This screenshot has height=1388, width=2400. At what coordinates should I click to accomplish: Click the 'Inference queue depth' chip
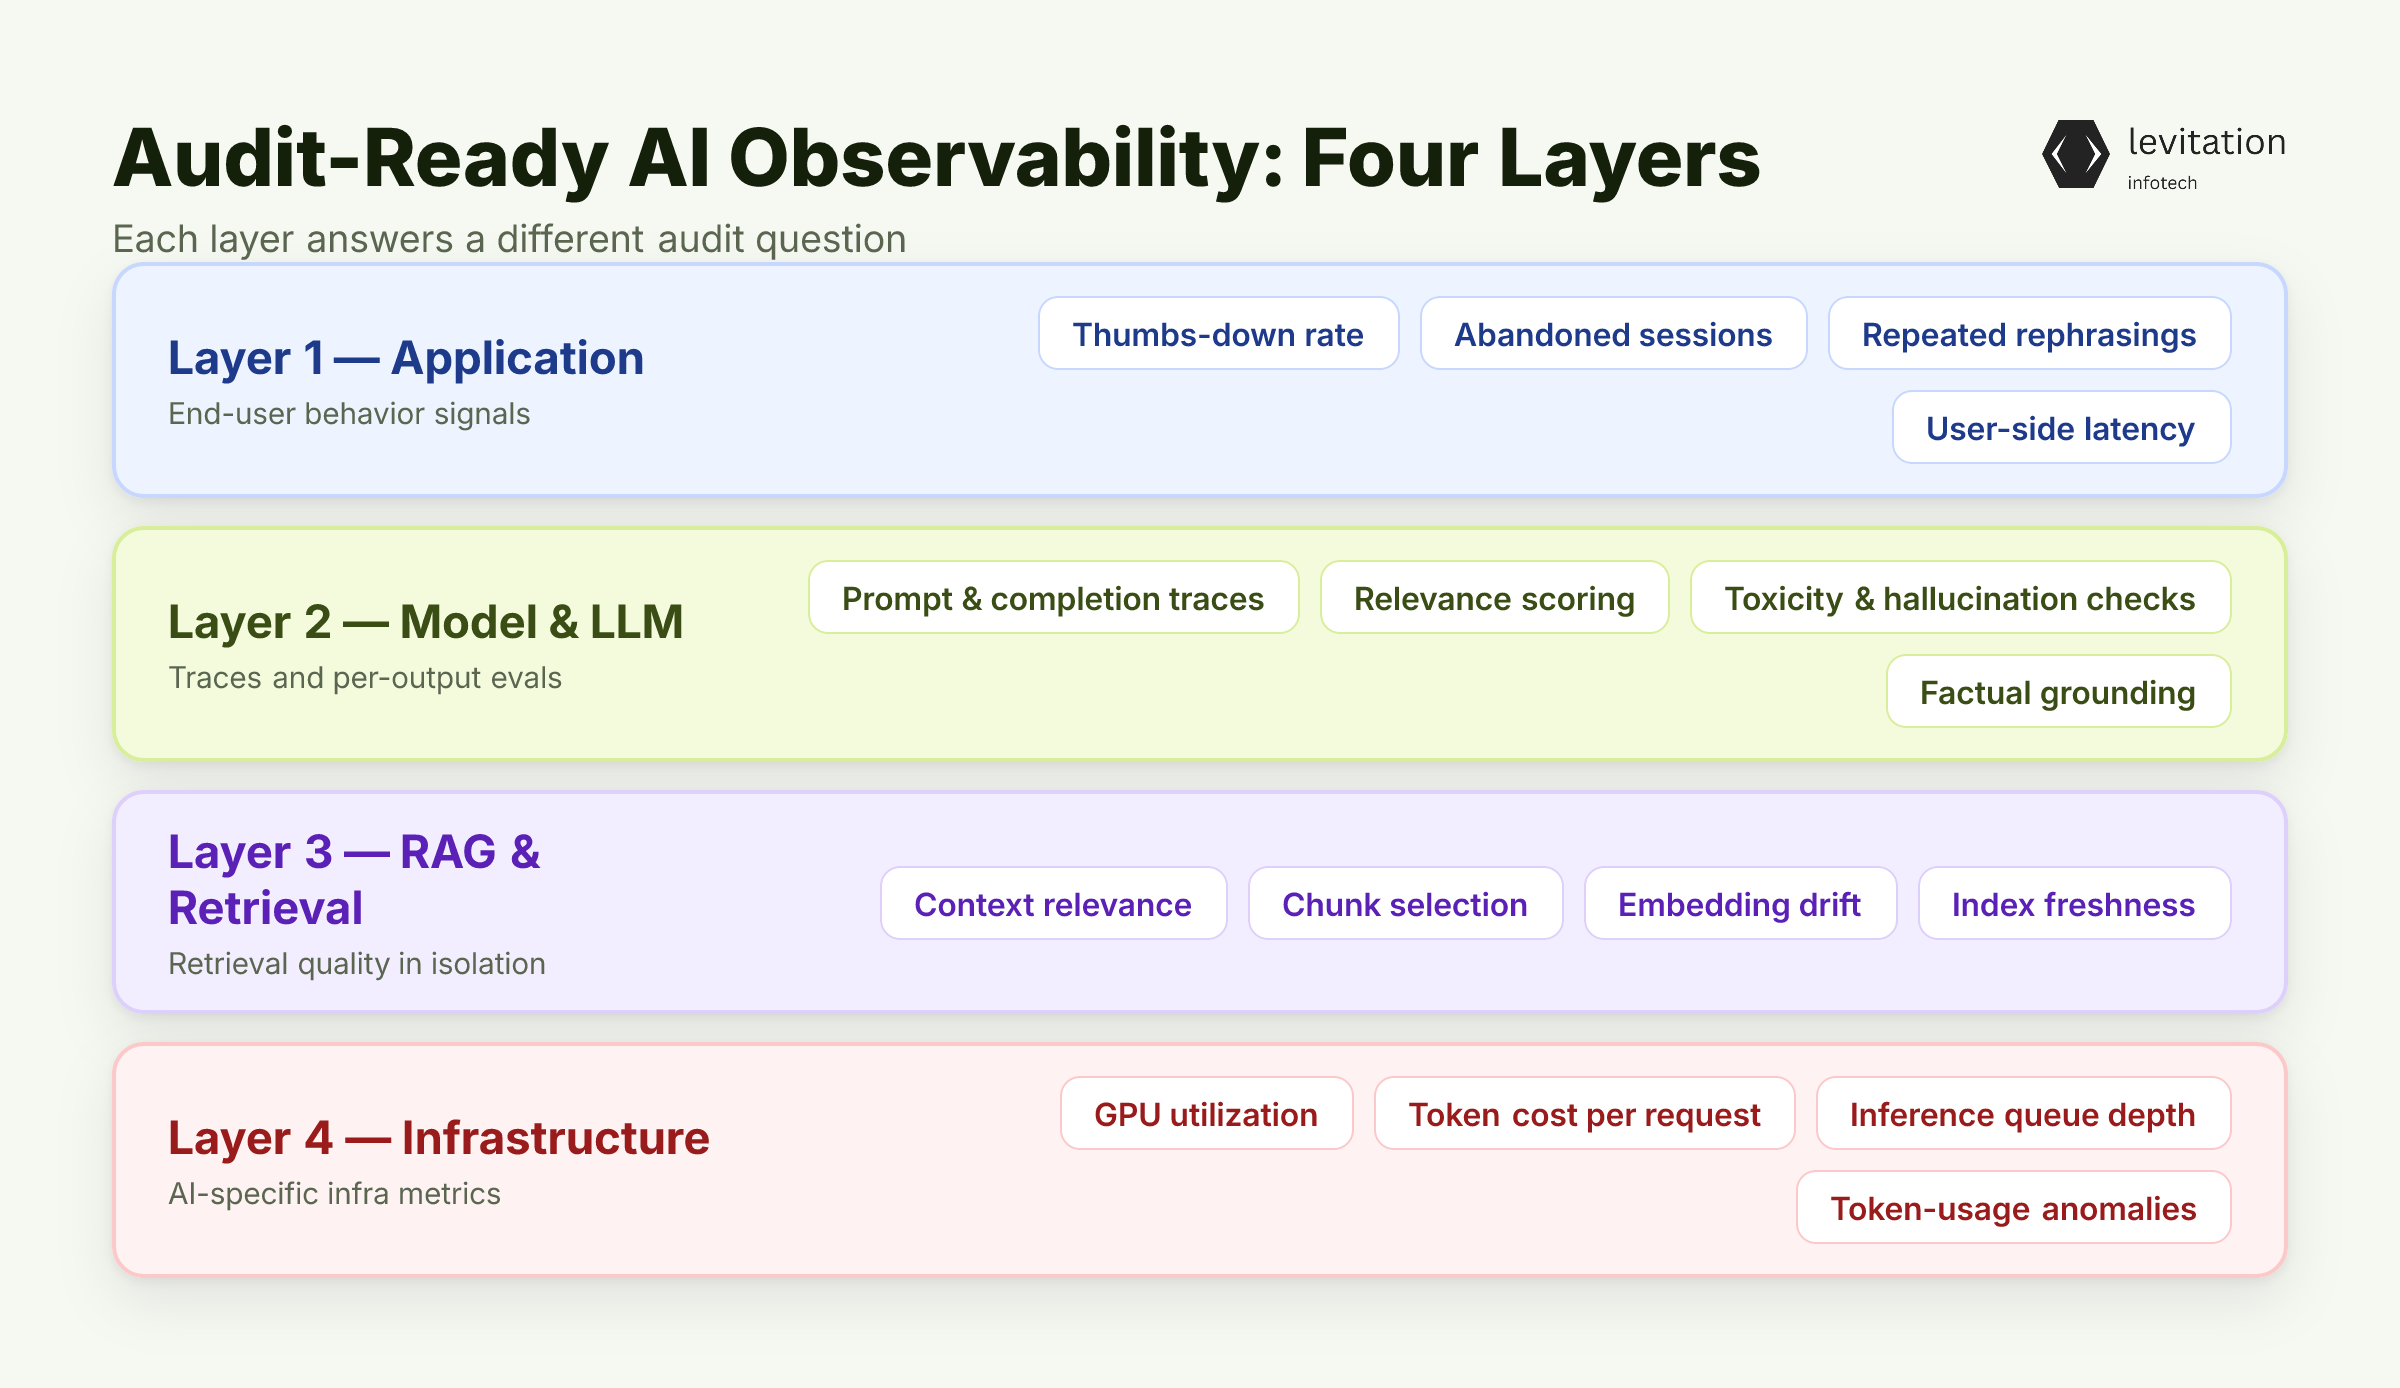tap(2023, 1114)
